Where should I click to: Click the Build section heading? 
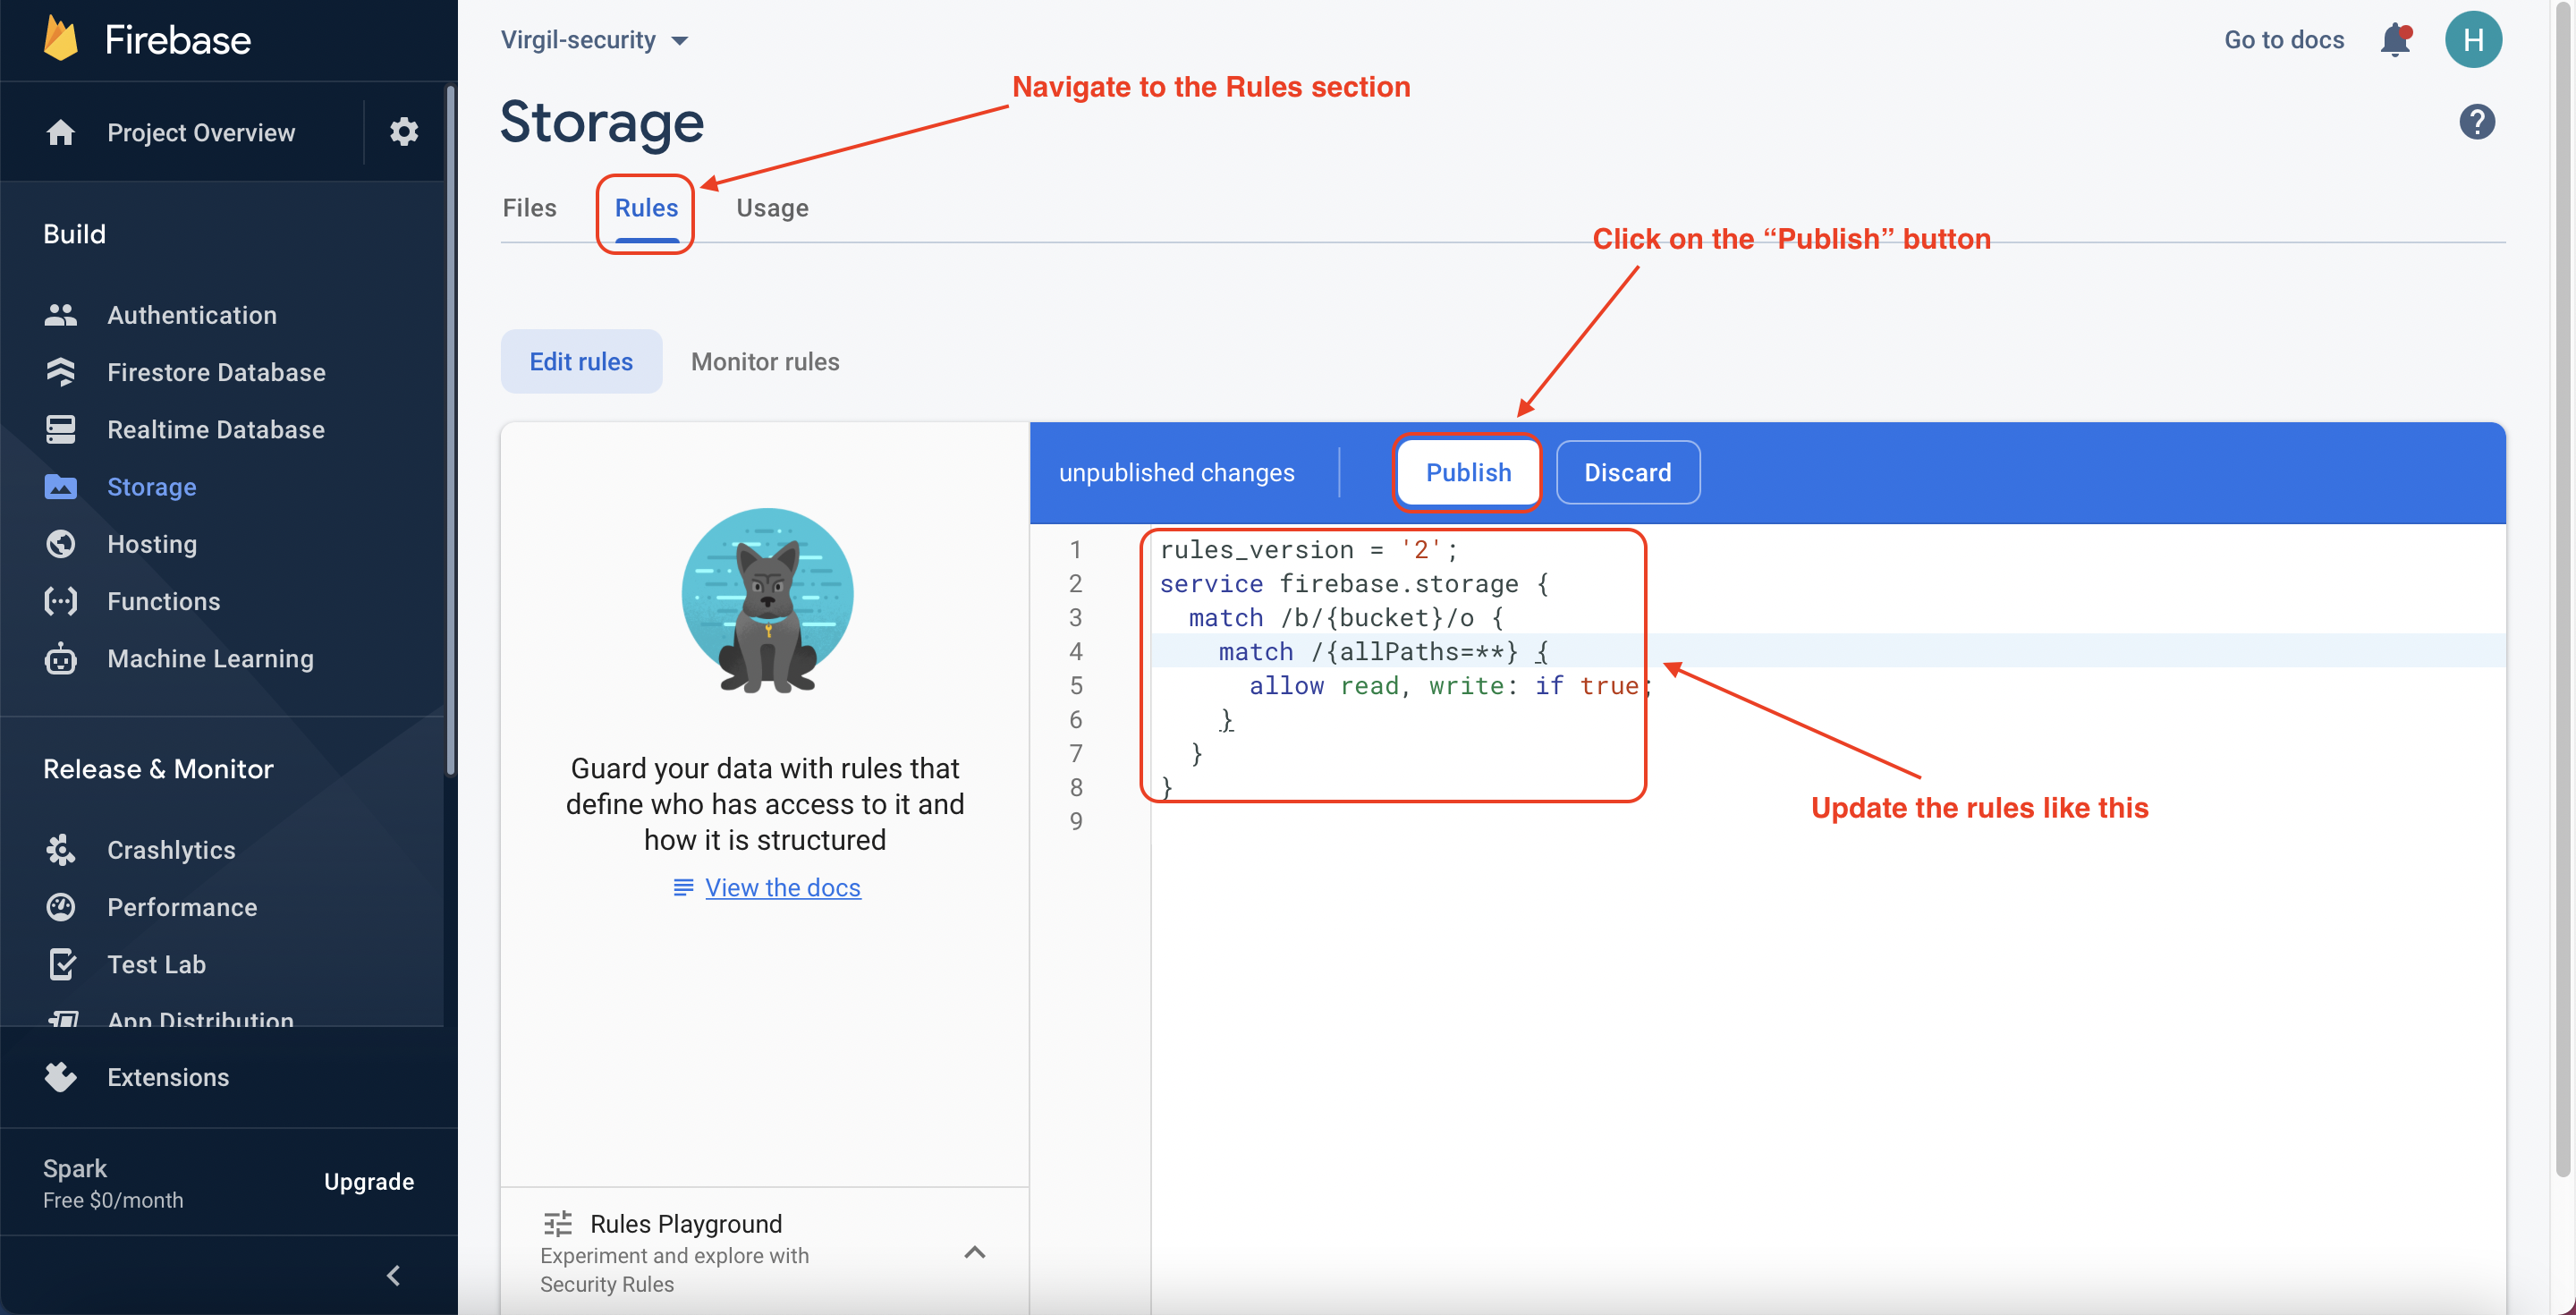74,234
